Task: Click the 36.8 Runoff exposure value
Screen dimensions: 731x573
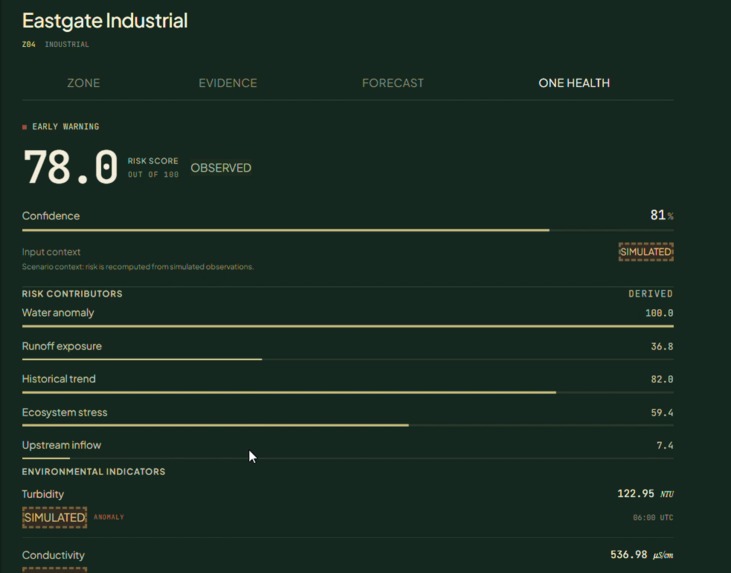Action: pyautogui.click(x=662, y=346)
